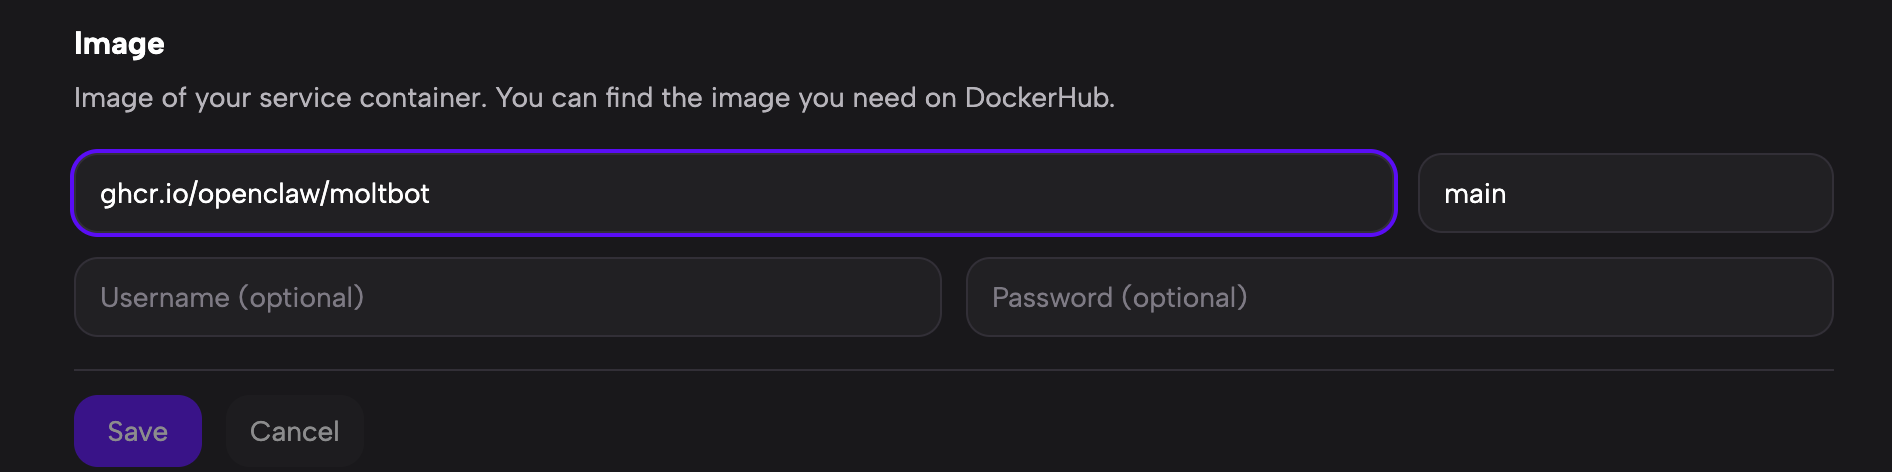Click the Password placeholder text
The image size is (1892, 472).
(x=1119, y=297)
